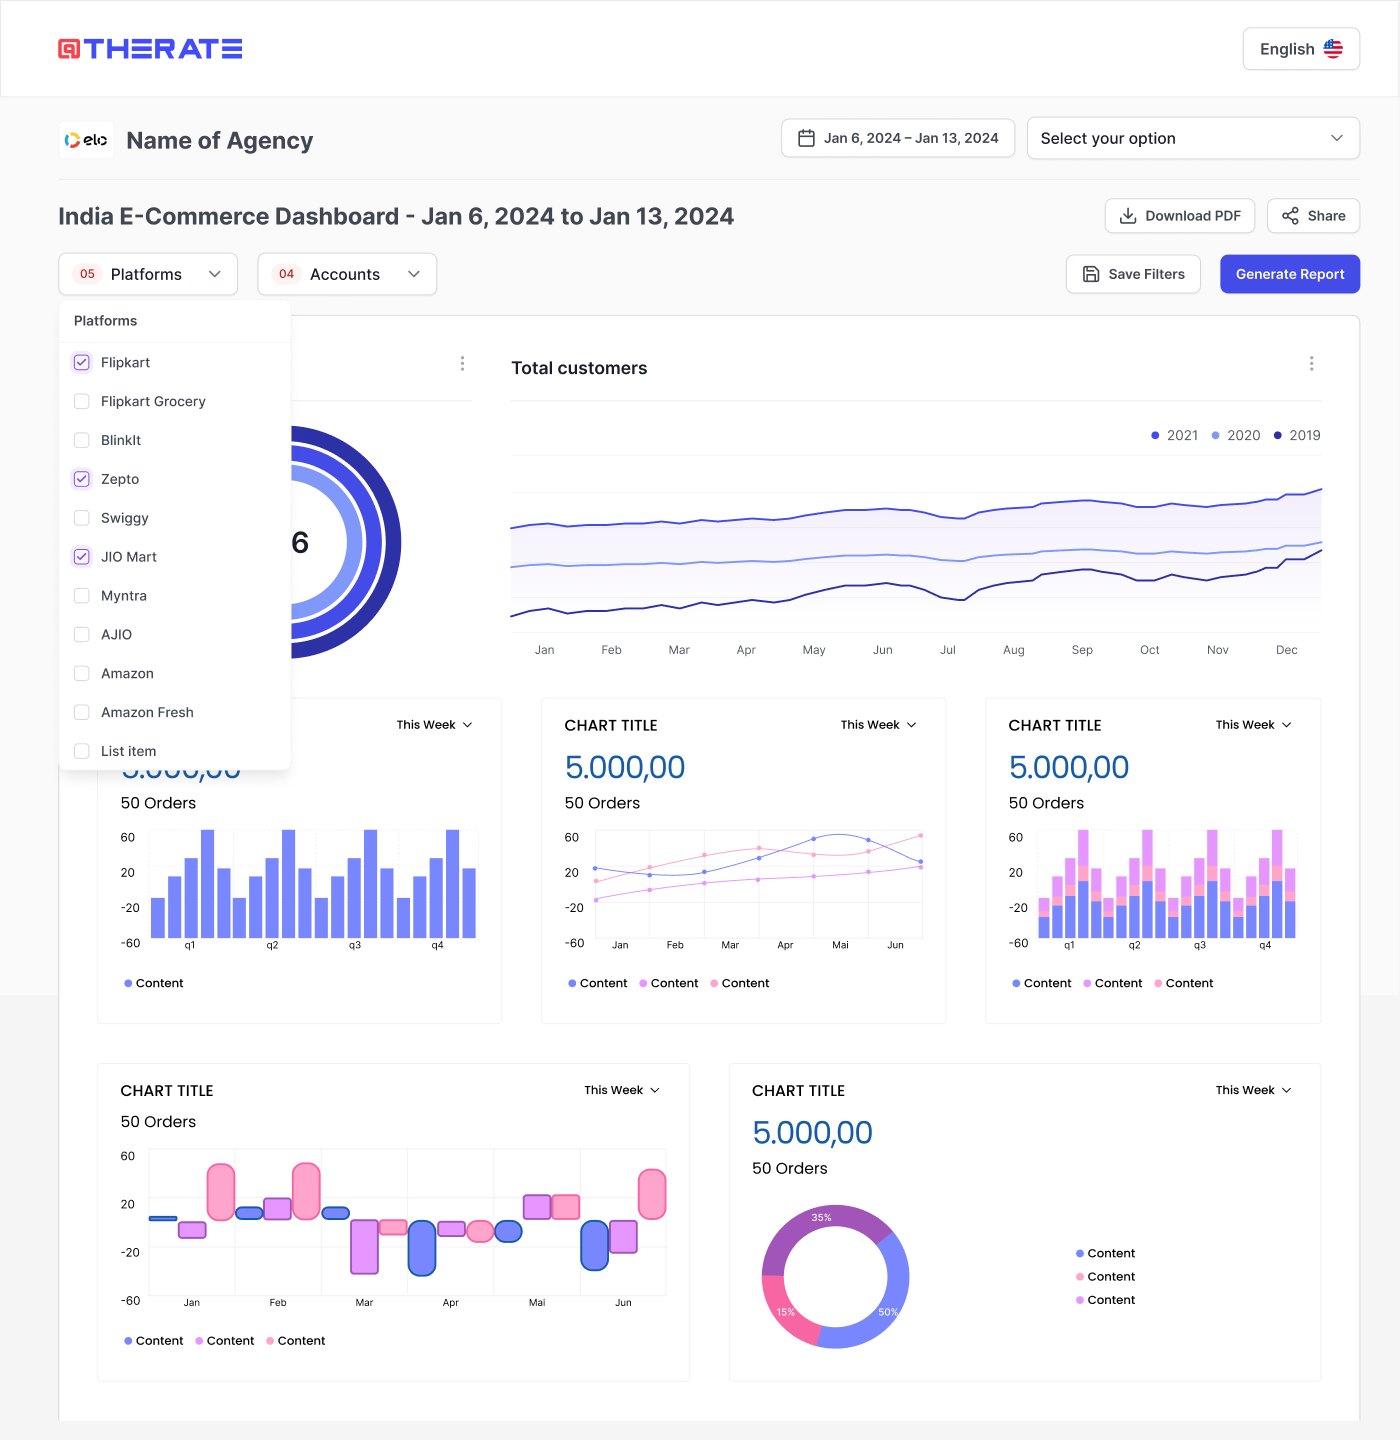Click the agency logo thumbnail
Screen dimensions: 1400x1440
click(x=86, y=140)
